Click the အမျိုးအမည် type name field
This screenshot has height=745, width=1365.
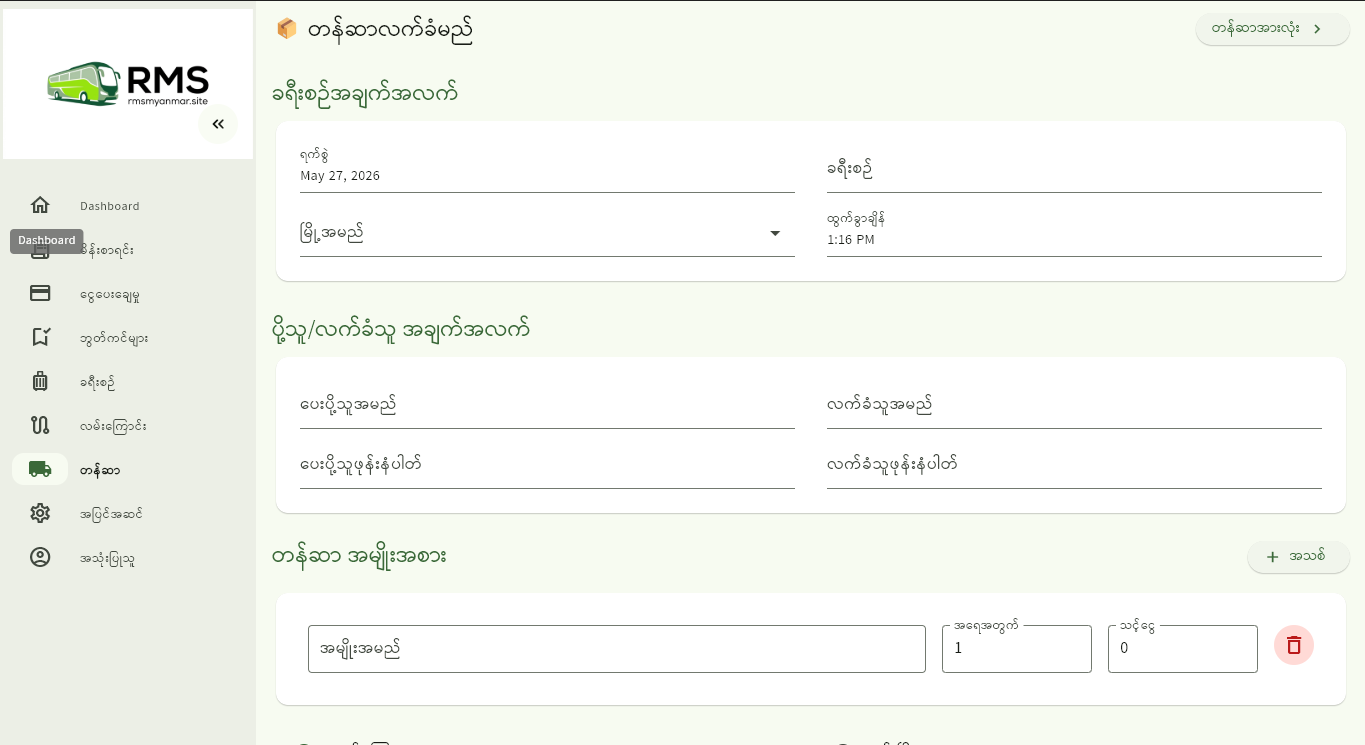click(617, 649)
